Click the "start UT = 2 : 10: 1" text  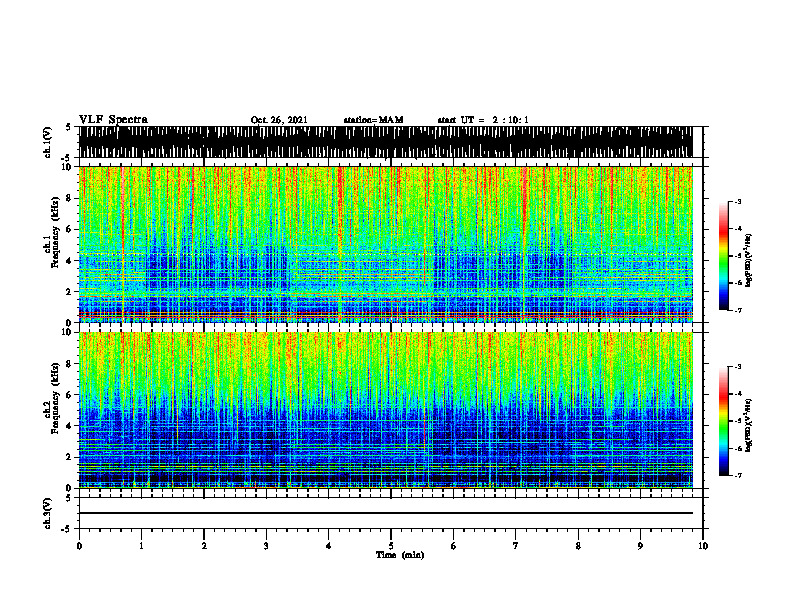tap(483, 120)
